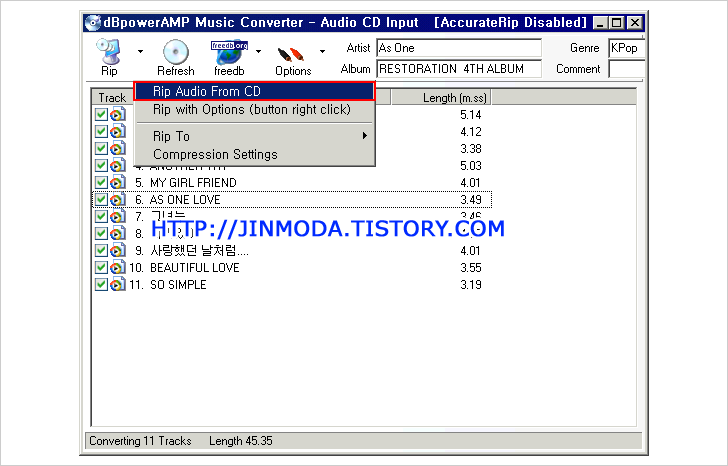728x466 pixels.
Task: Uncheck the 4.12 length track checkbox
Action: [101, 131]
